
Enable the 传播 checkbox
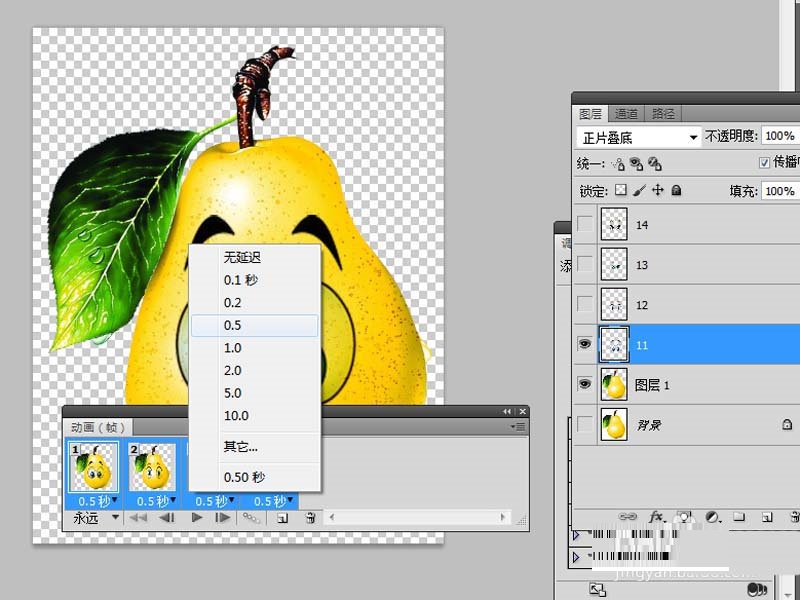tap(765, 161)
